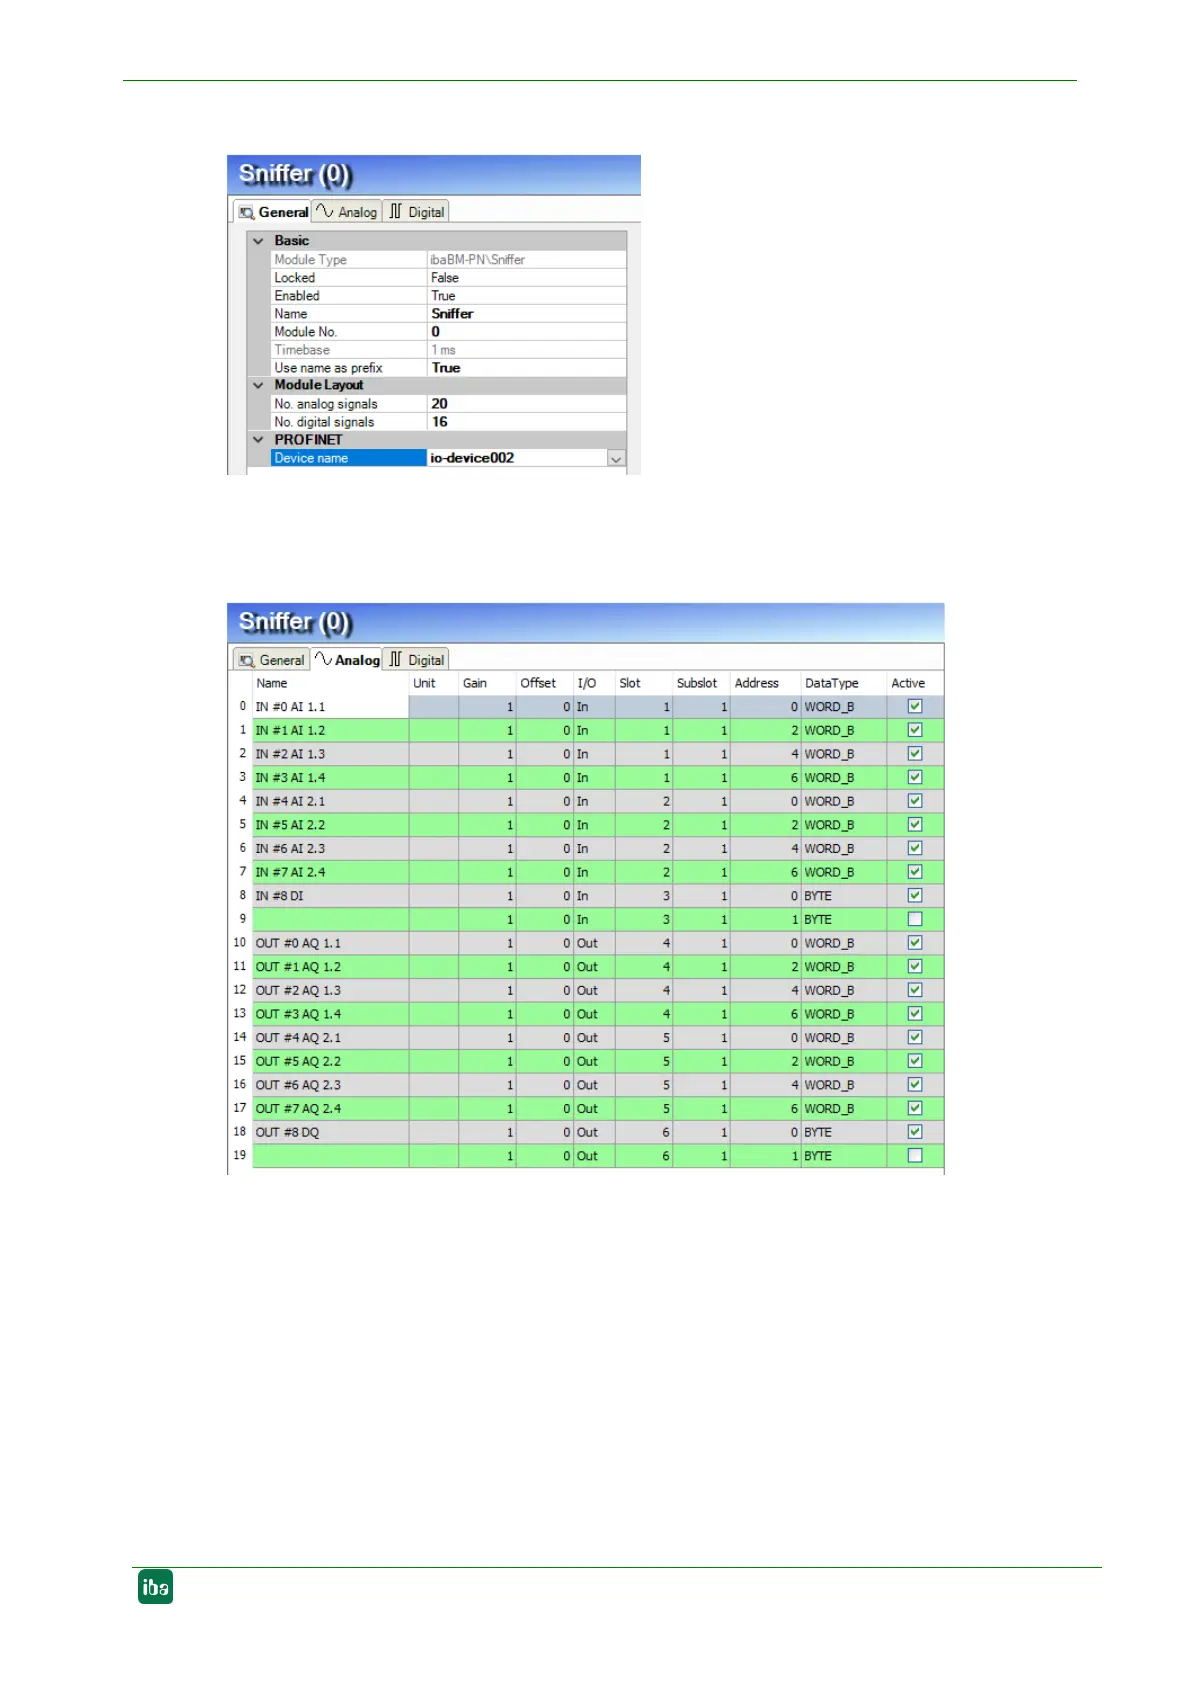The height and width of the screenshot is (1683, 1191).
Task: Select name cell IN #8 DI
Action: point(331,896)
